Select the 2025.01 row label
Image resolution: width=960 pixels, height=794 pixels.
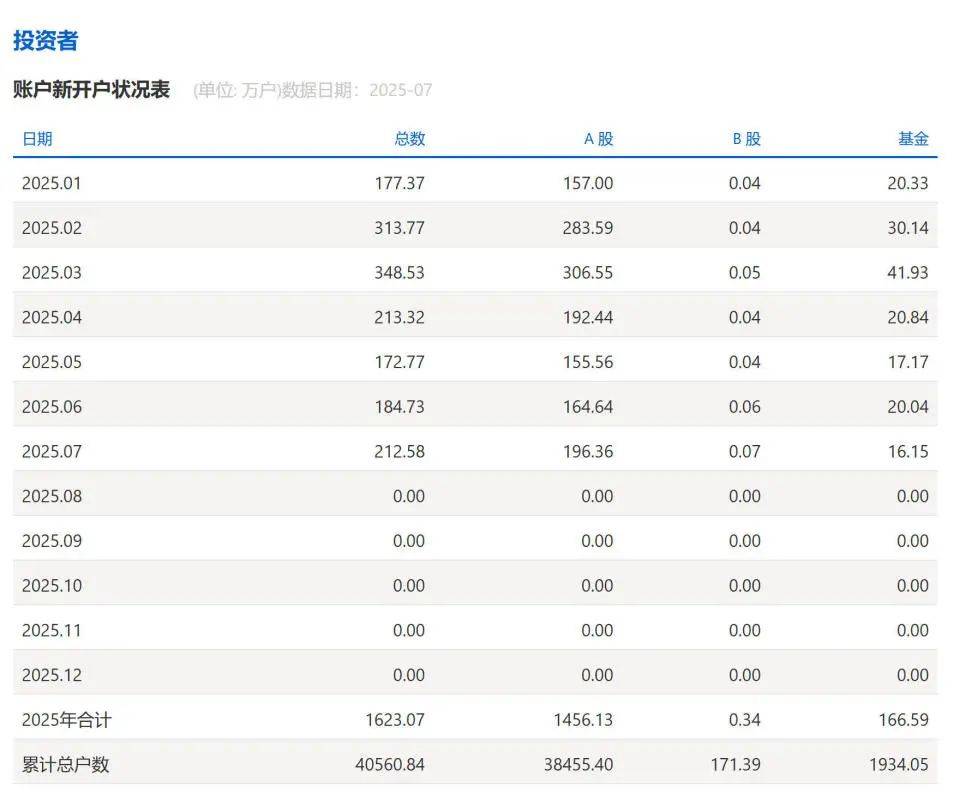[x=52, y=182]
